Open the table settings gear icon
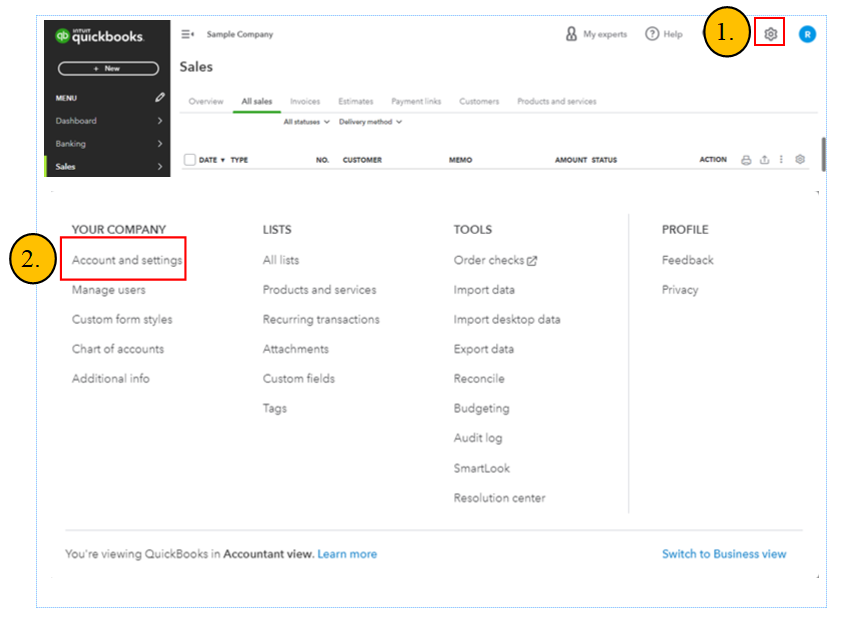The width and height of the screenshot is (859, 618). pos(800,160)
